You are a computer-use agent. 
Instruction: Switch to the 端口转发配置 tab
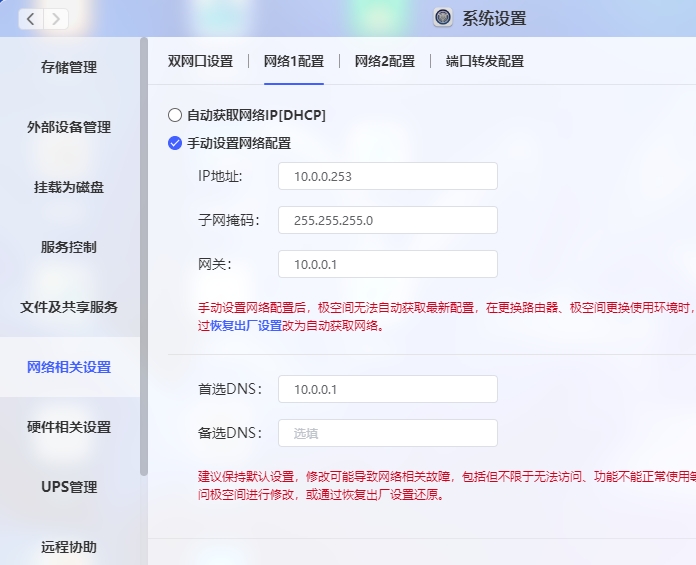(485, 61)
